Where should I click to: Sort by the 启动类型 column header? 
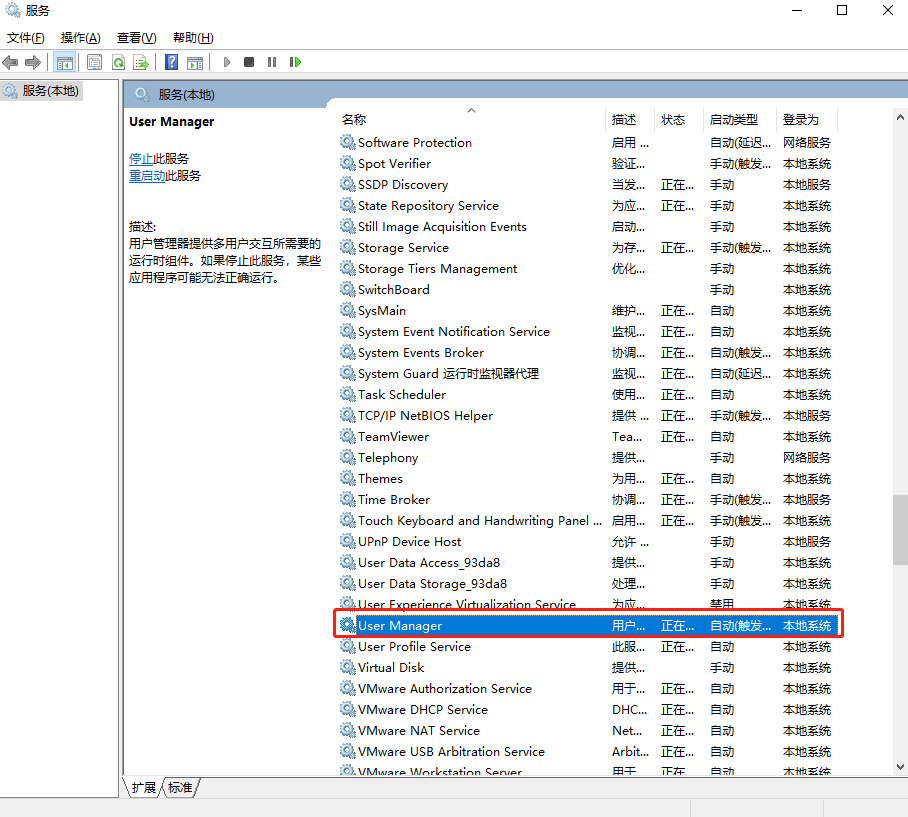pyautogui.click(x=733, y=119)
